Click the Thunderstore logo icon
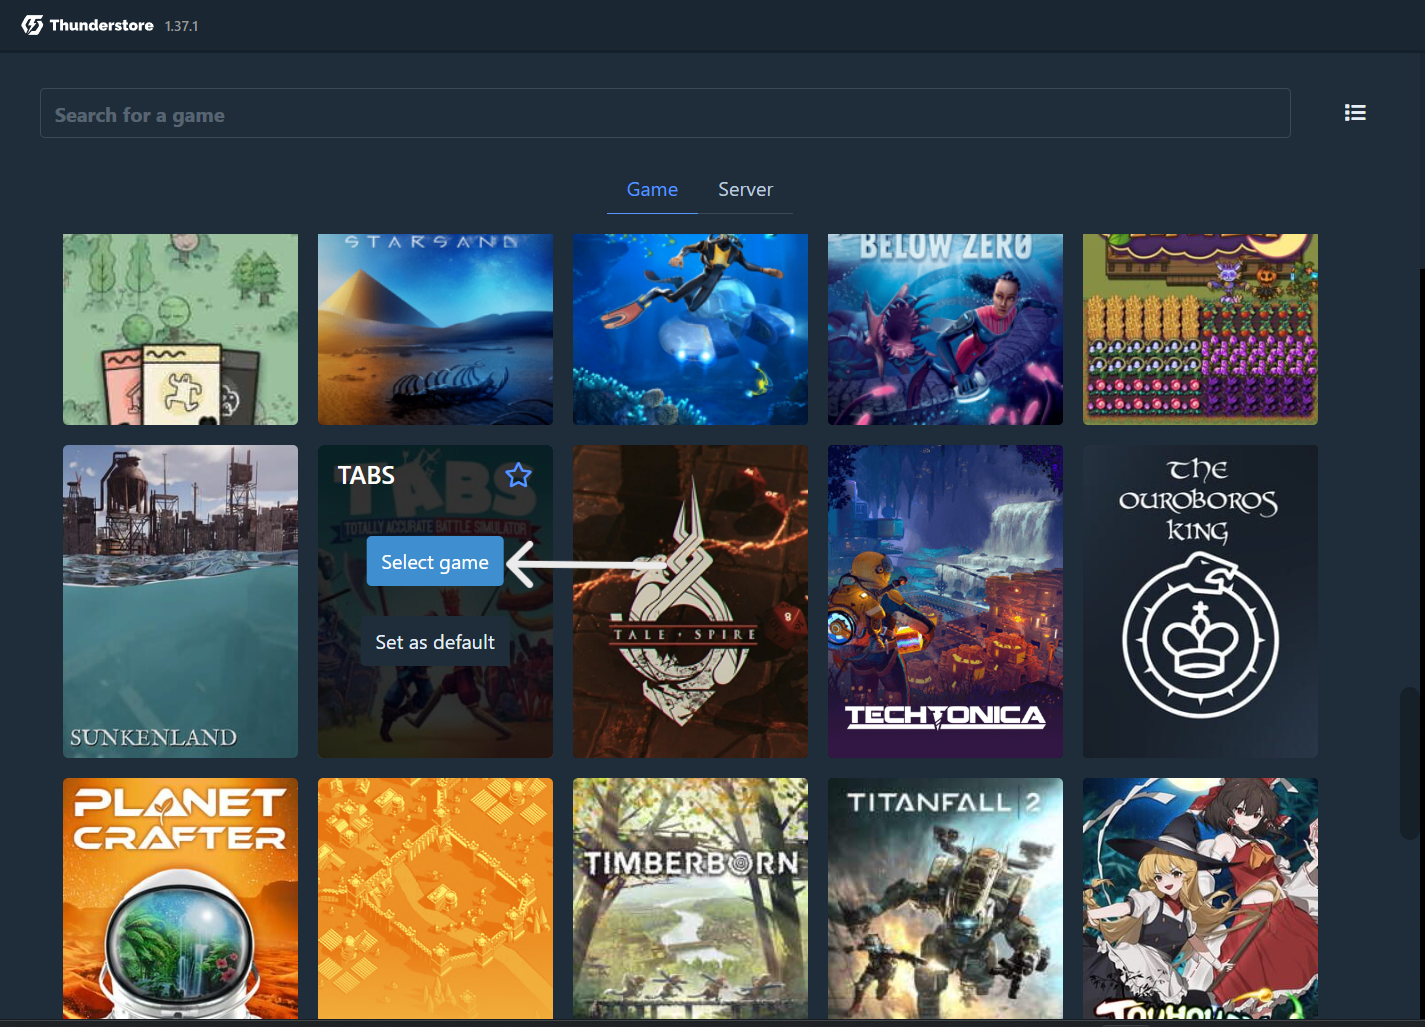Image resolution: width=1425 pixels, height=1027 pixels. tap(32, 25)
